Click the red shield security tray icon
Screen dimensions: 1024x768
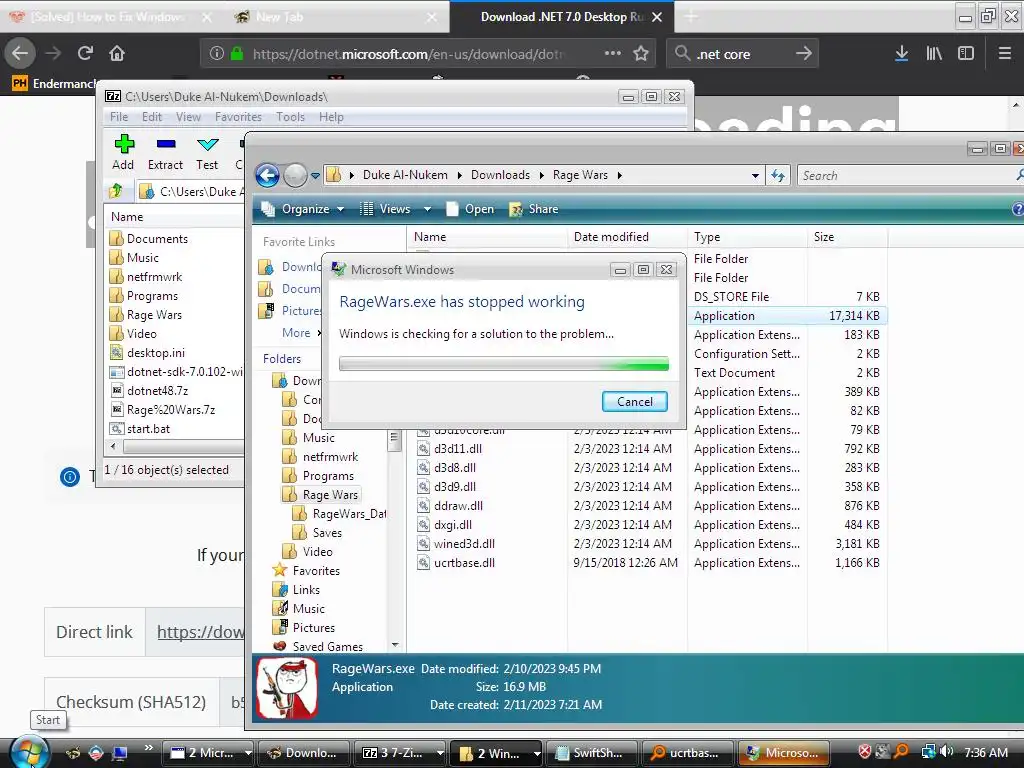(865, 752)
